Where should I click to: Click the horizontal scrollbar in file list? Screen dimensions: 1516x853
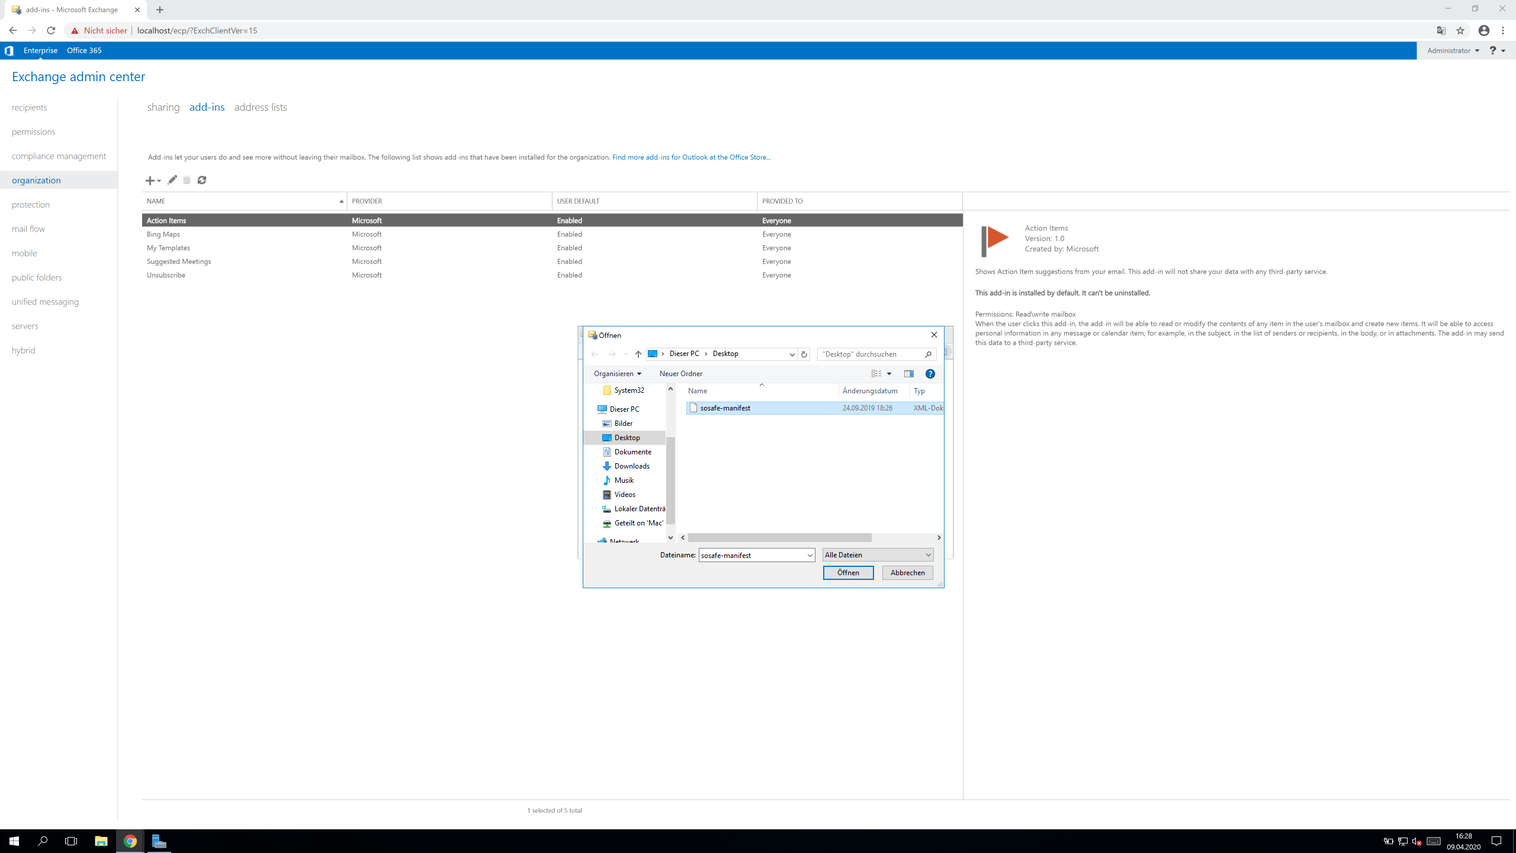coord(780,538)
